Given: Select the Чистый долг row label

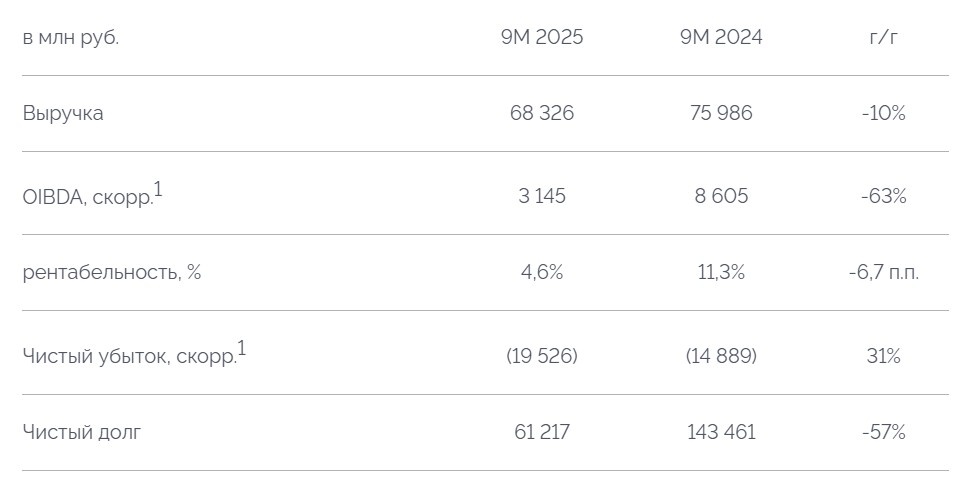Looking at the screenshot, I should [x=82, y=433].
